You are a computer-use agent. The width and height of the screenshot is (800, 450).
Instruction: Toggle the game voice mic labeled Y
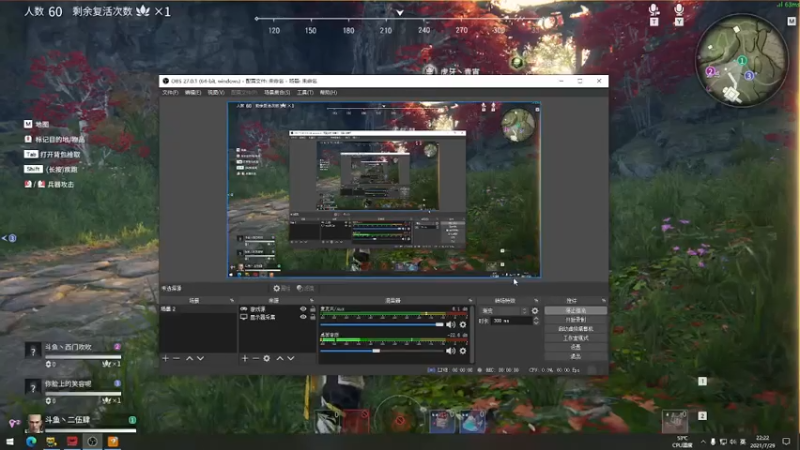click(x=679, y=14)
